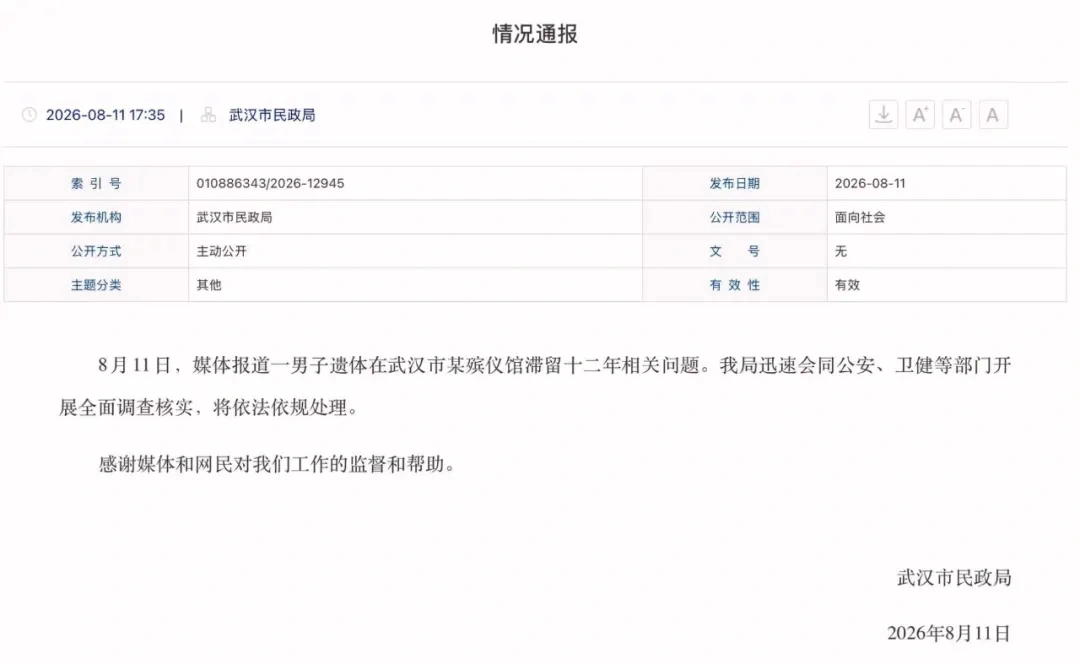Select 武汉市民政局 in the table row
1080x664 pixels.
234,217
